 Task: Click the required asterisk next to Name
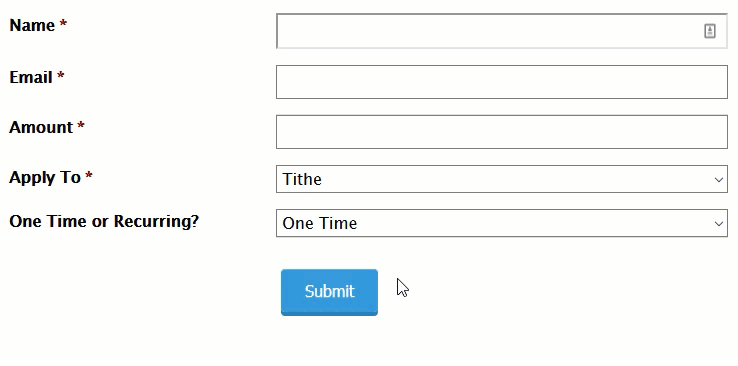[x=63, y=24]
